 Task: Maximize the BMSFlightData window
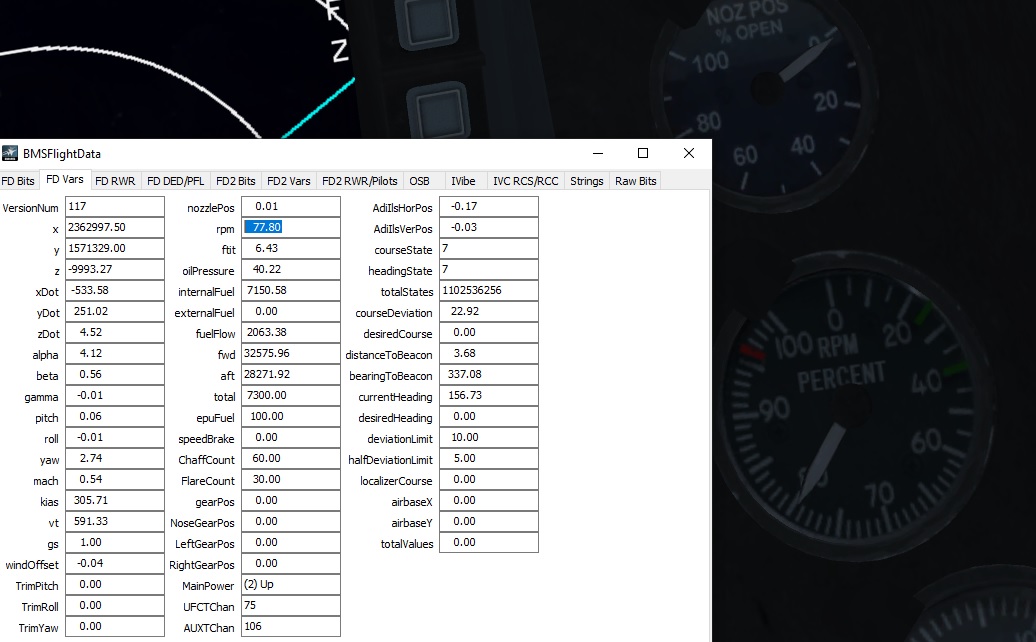[643, 153]
